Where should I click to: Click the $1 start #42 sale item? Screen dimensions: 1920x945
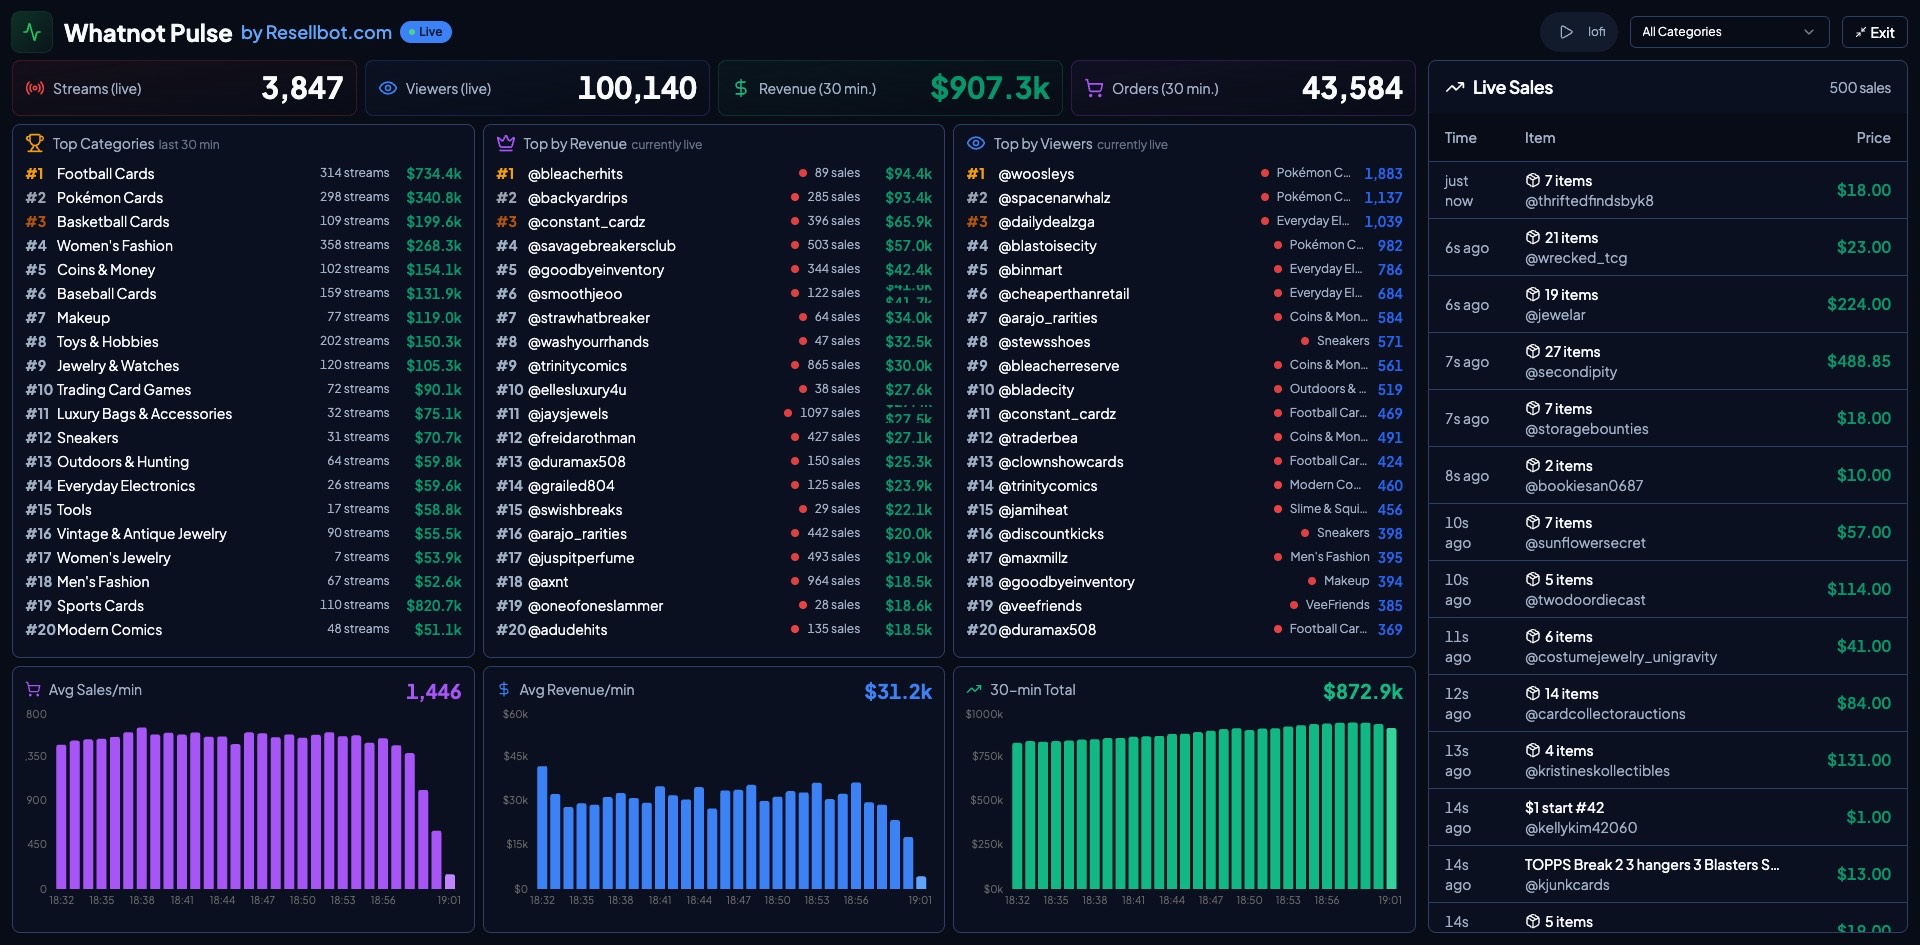[x=1564, y=807]
